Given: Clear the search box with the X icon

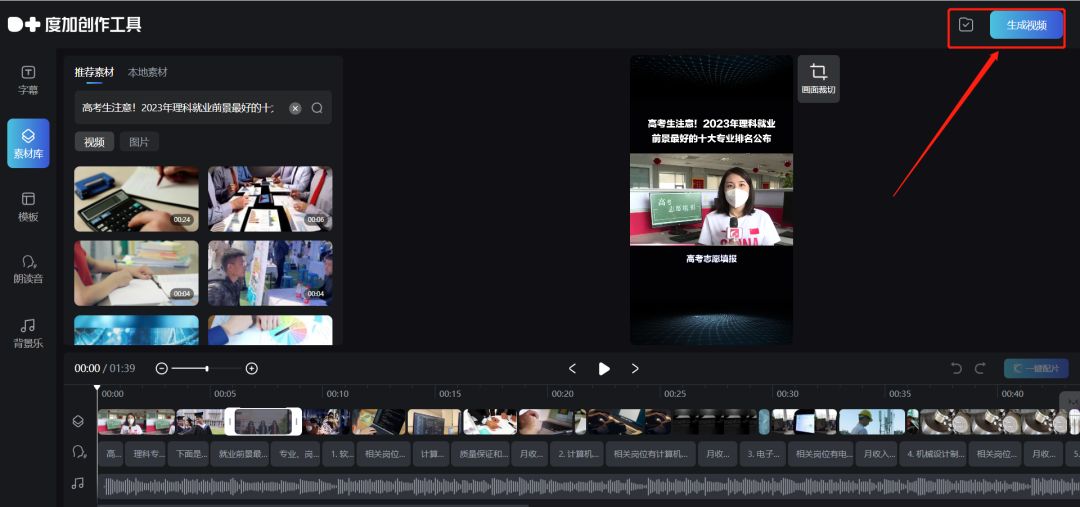Looking at the screenshot, I should point(295,108).
